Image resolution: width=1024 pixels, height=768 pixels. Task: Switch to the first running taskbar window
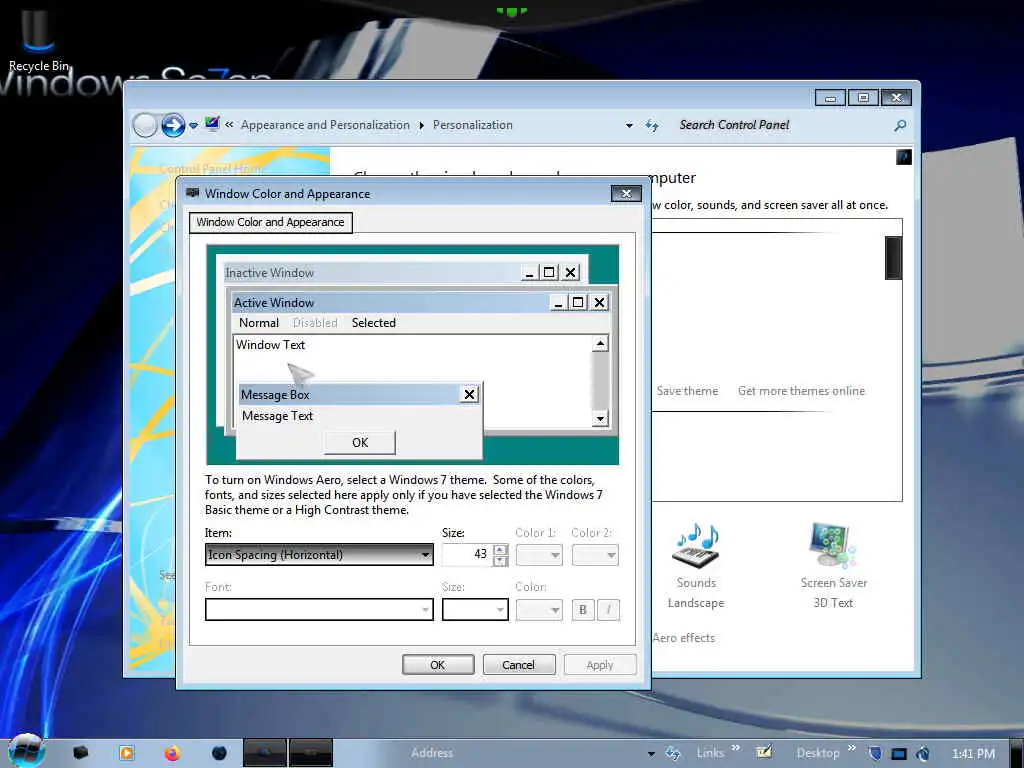264,753
